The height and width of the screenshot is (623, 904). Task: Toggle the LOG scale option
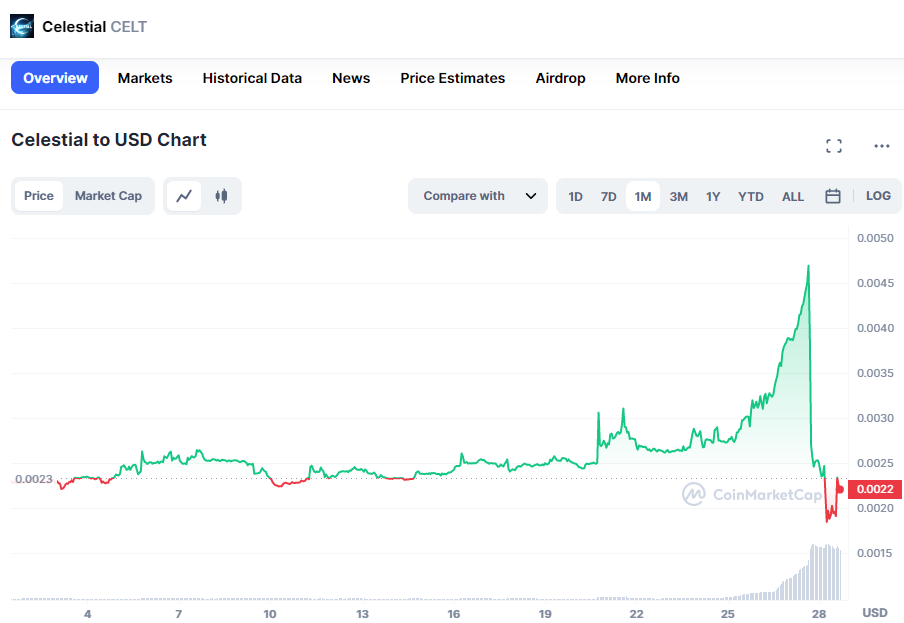pyautogui.click(x=878, y=196)
